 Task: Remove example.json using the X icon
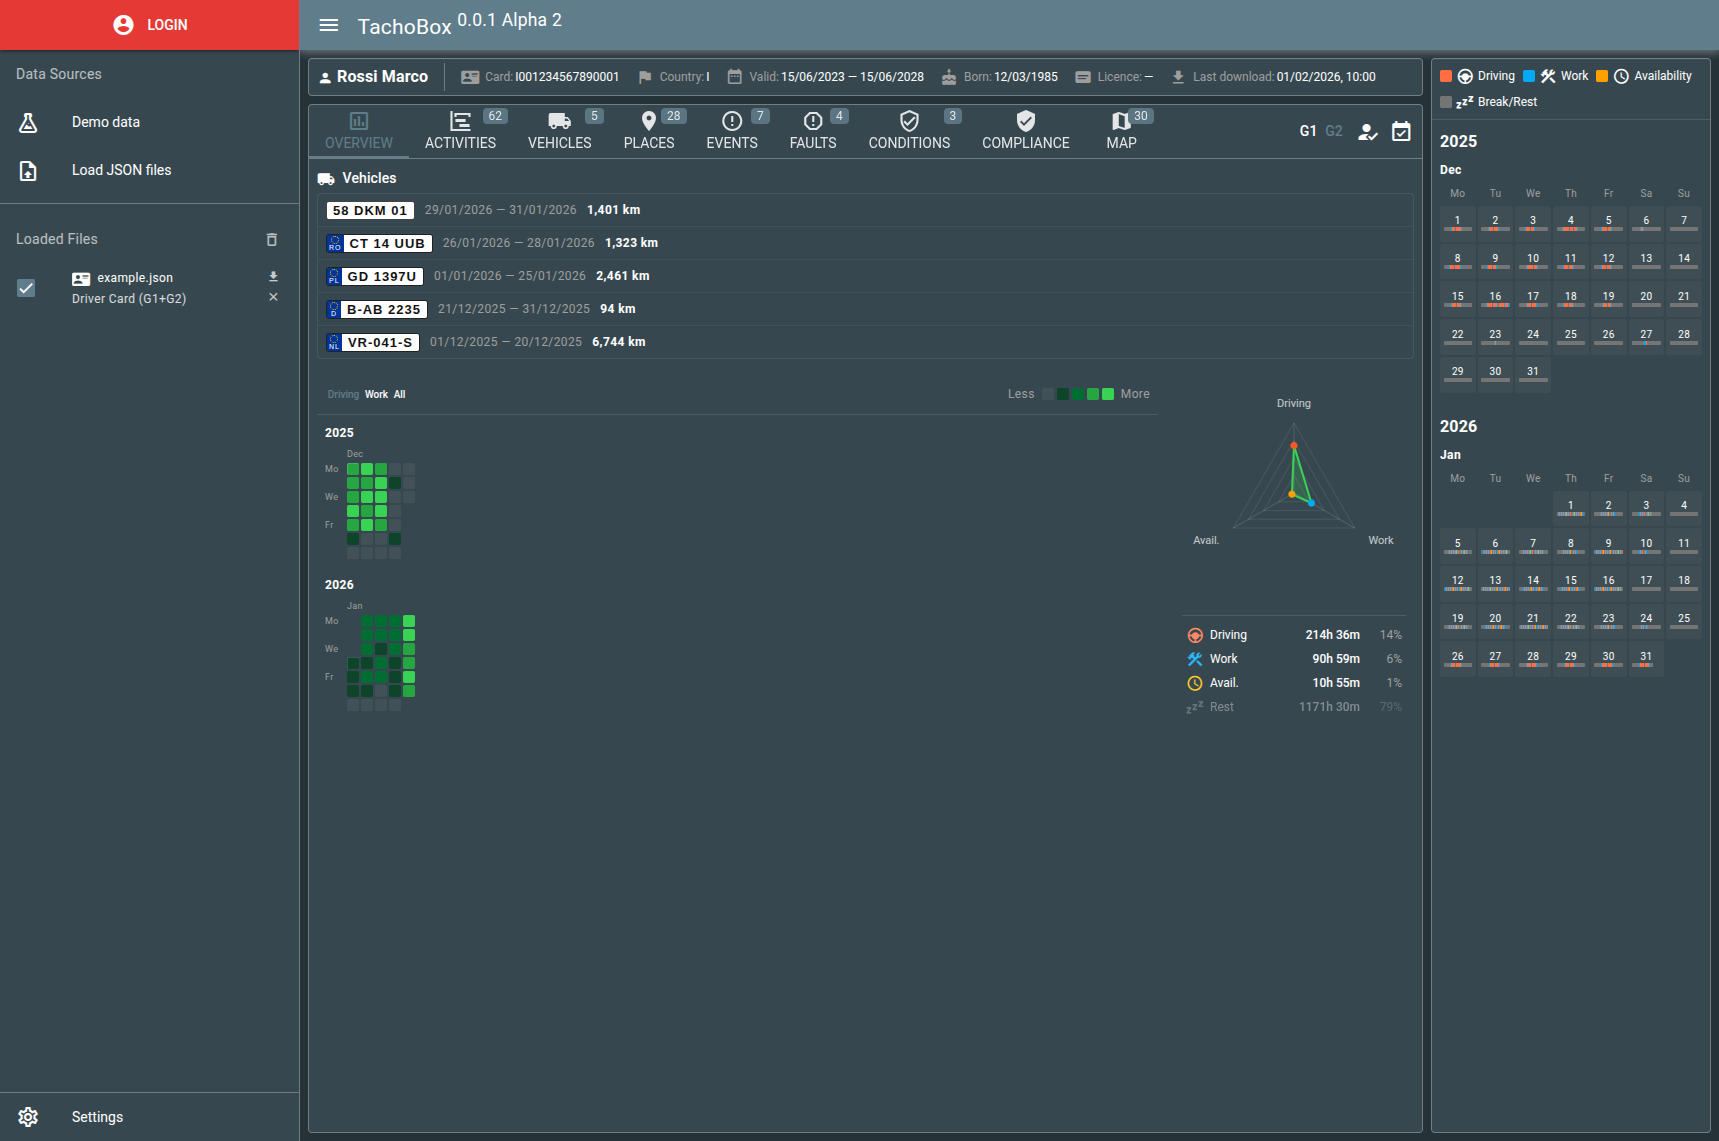(x=273, y=298)
